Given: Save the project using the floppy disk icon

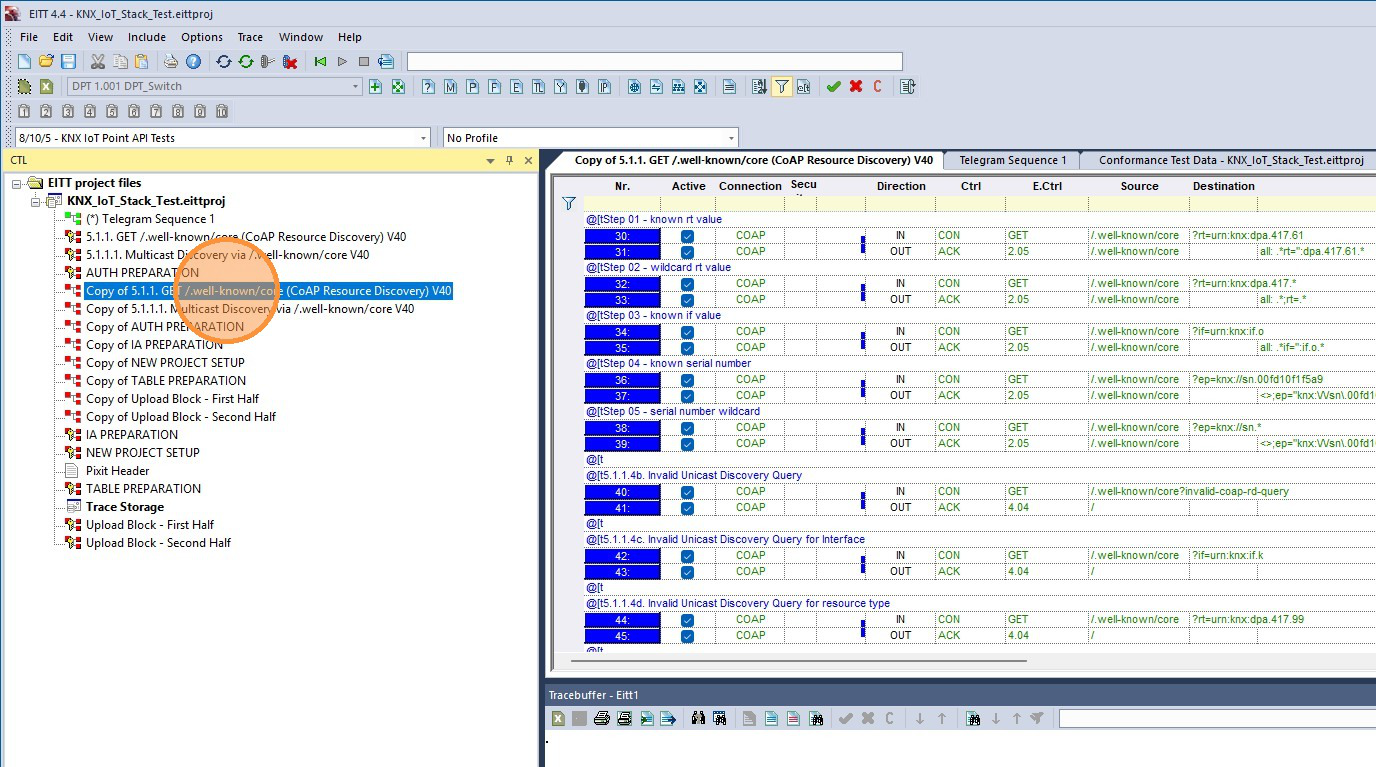Looking at the screenshot, I should click(x=68, y=62).
